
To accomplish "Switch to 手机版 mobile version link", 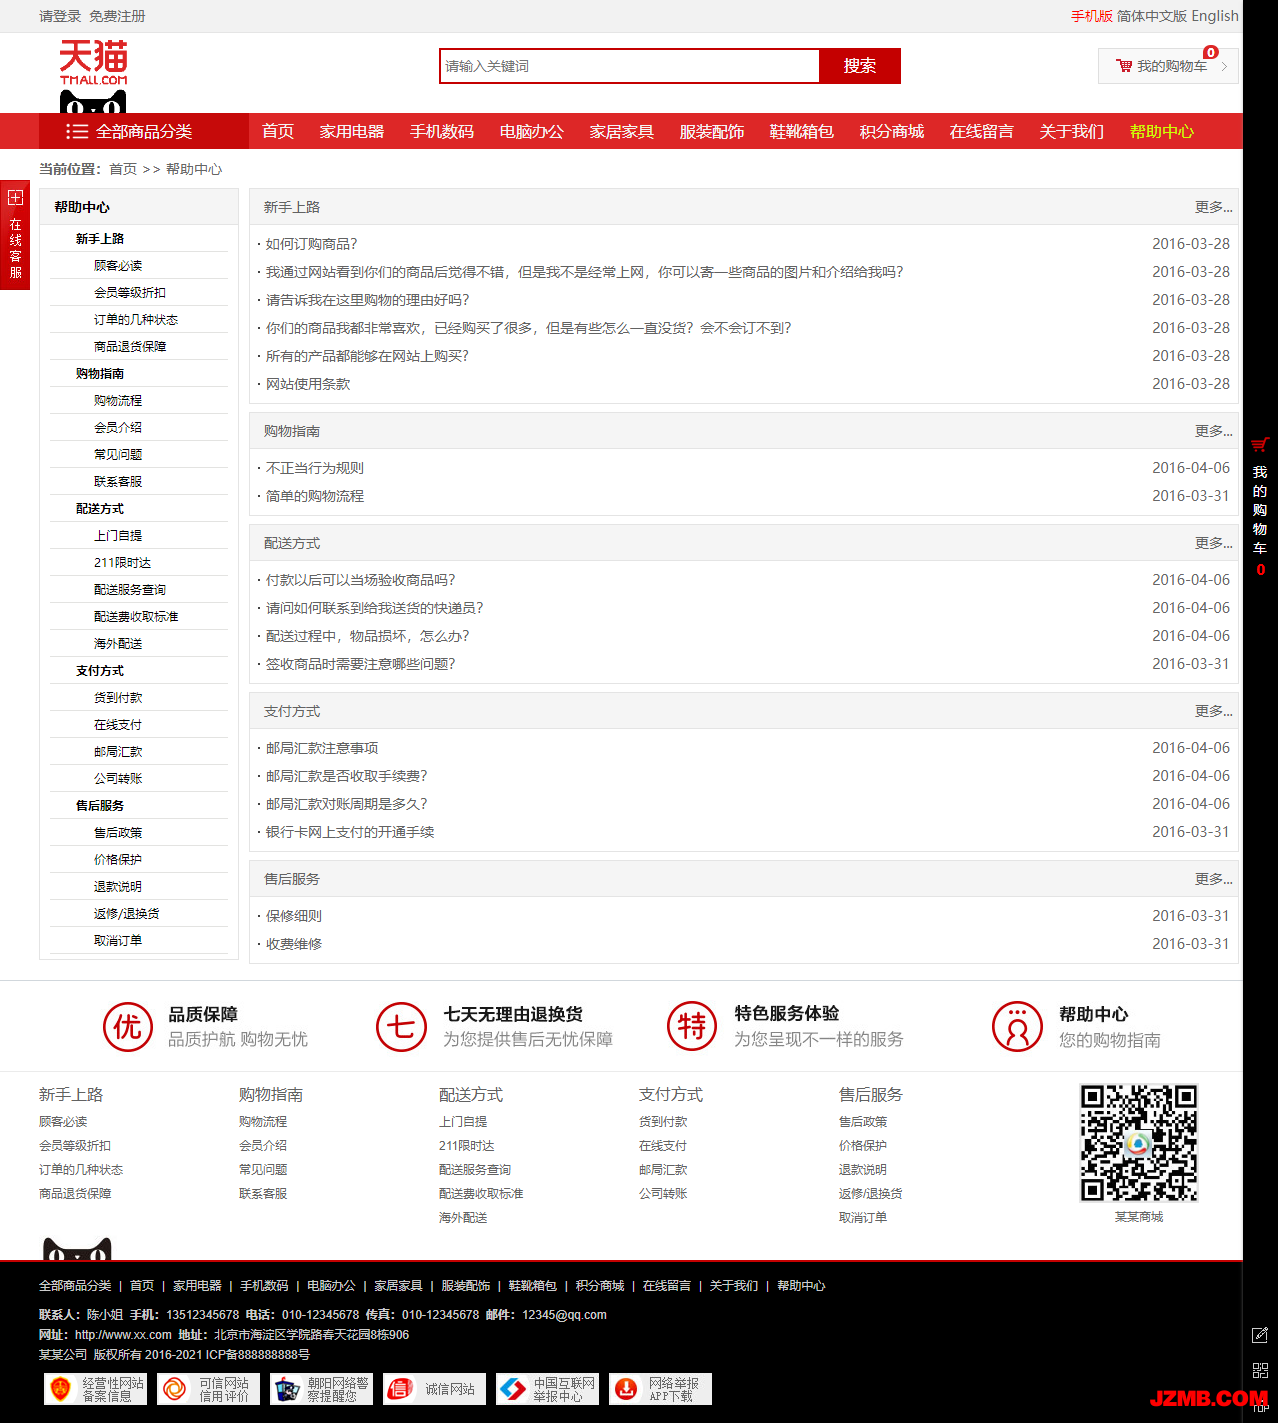I will pyautogui.click(x=1092, y=16).
